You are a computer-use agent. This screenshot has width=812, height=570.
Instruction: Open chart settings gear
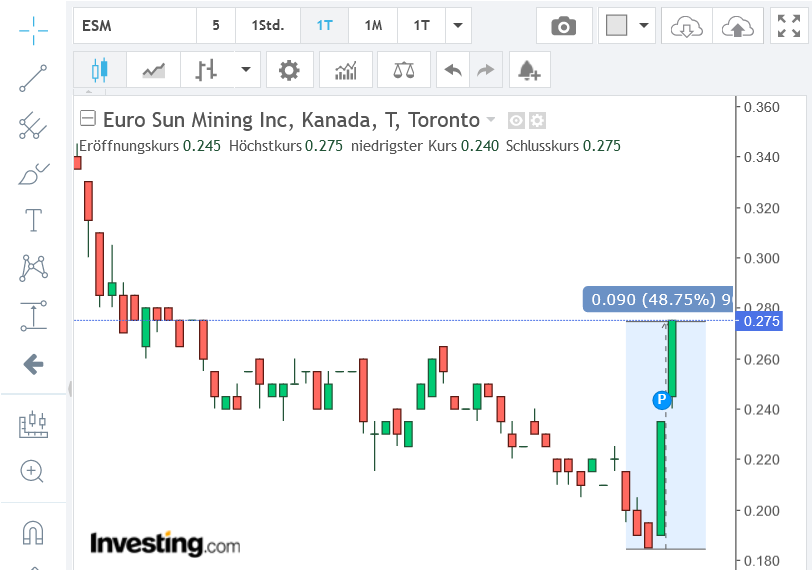pyautogui.click(x=289, y=69)
